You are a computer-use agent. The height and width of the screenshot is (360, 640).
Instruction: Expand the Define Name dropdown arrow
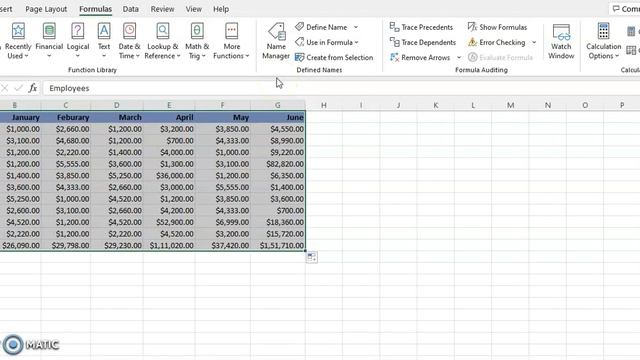pyautogui.click(x=356, y=27)
